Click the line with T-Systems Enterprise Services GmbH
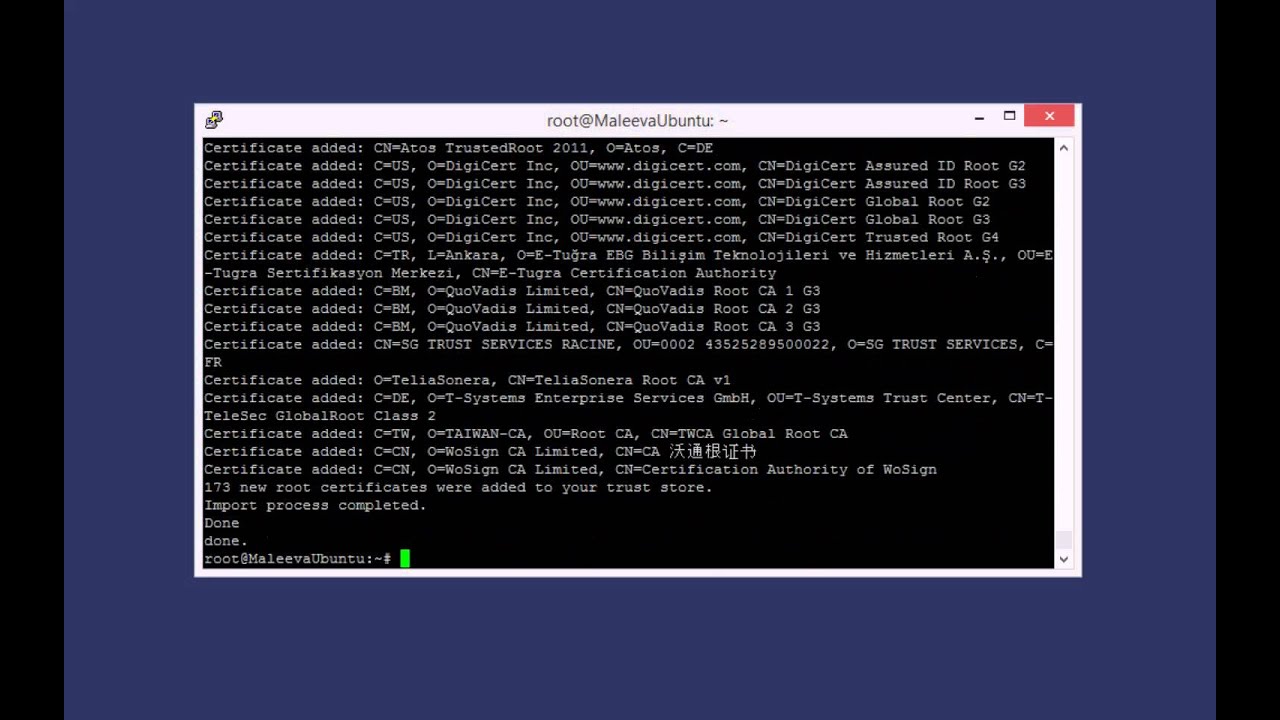1280x720 pixels. pyautogui.click(x=628, y=398)
